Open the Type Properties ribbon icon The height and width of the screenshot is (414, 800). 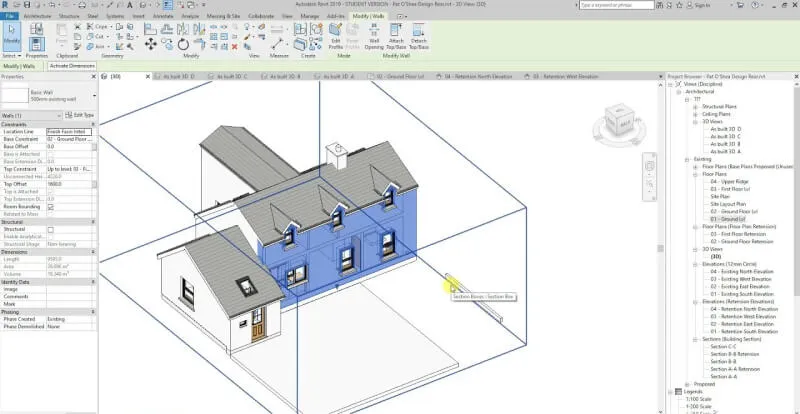(x=36, y=29)
